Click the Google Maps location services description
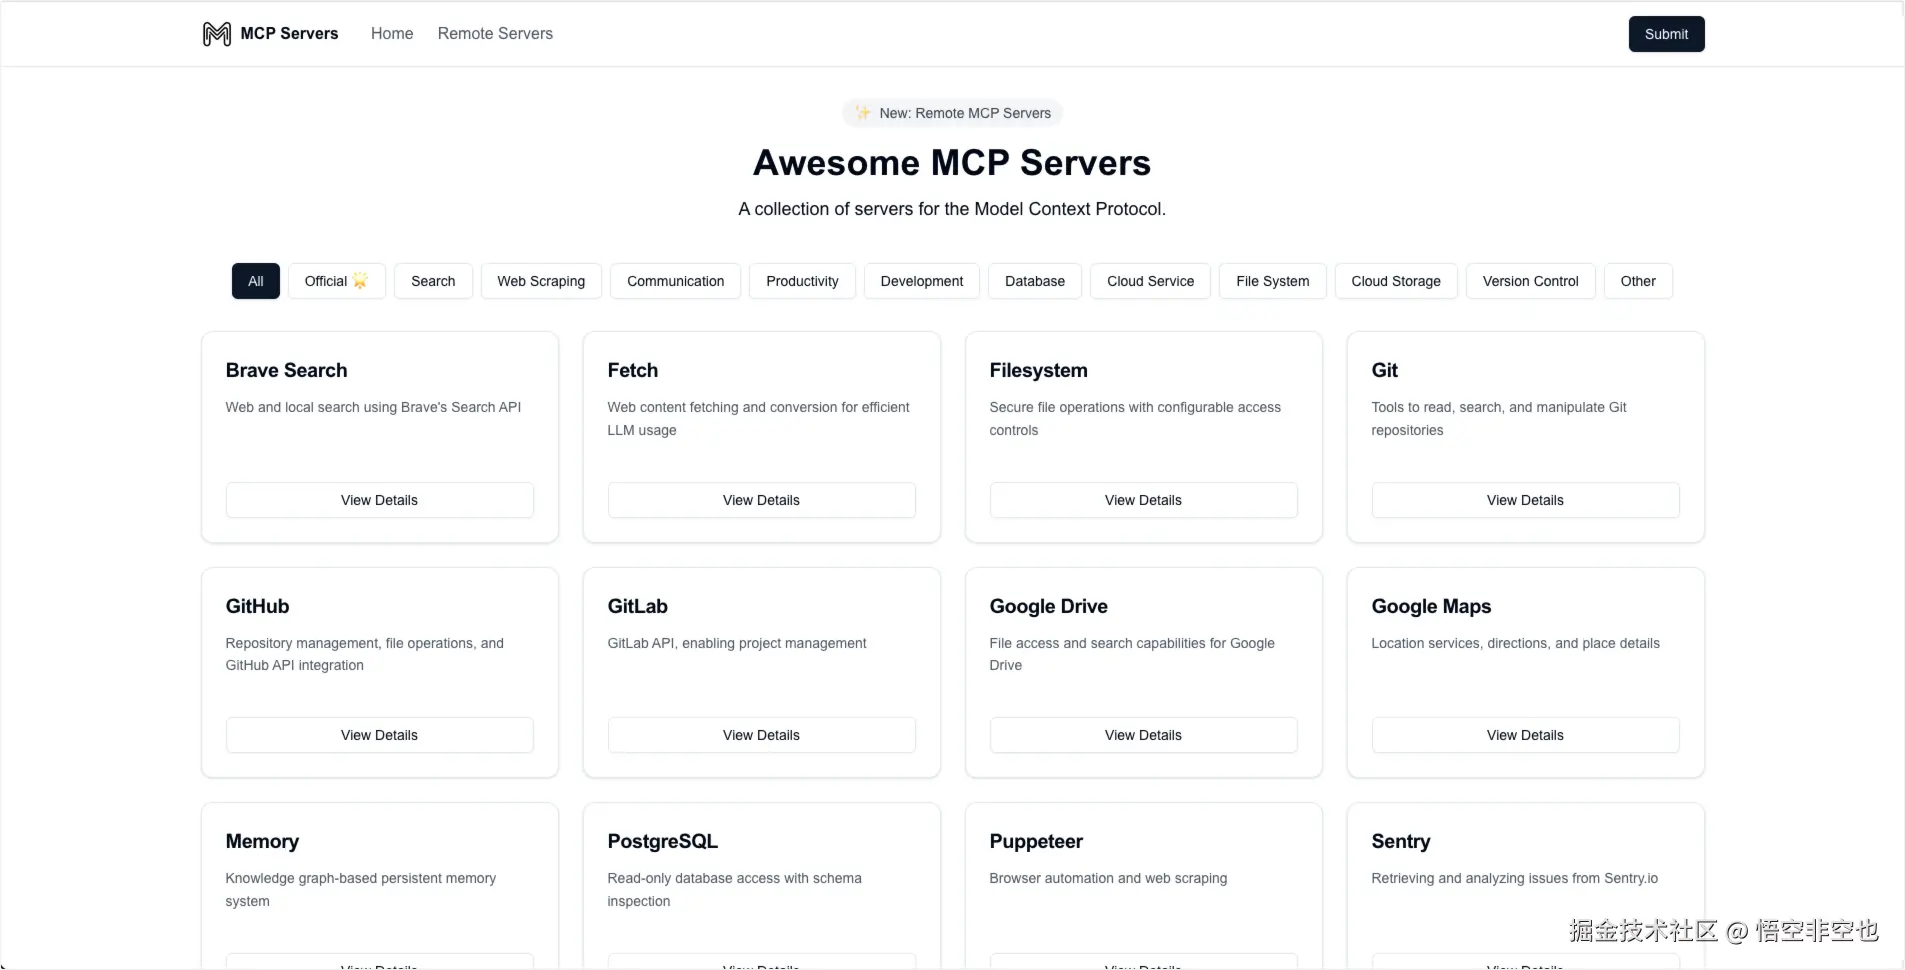Screen dimensions: 1905x970 1515,643
